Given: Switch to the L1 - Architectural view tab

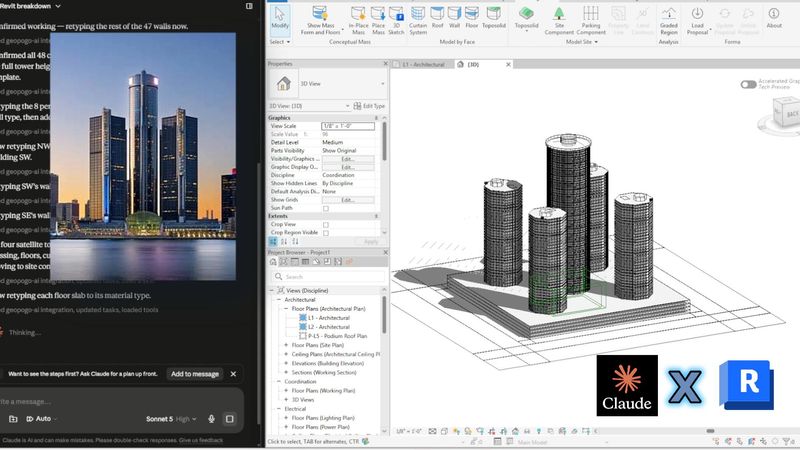Looking at the screenshot, I should [x=422, y=64].
